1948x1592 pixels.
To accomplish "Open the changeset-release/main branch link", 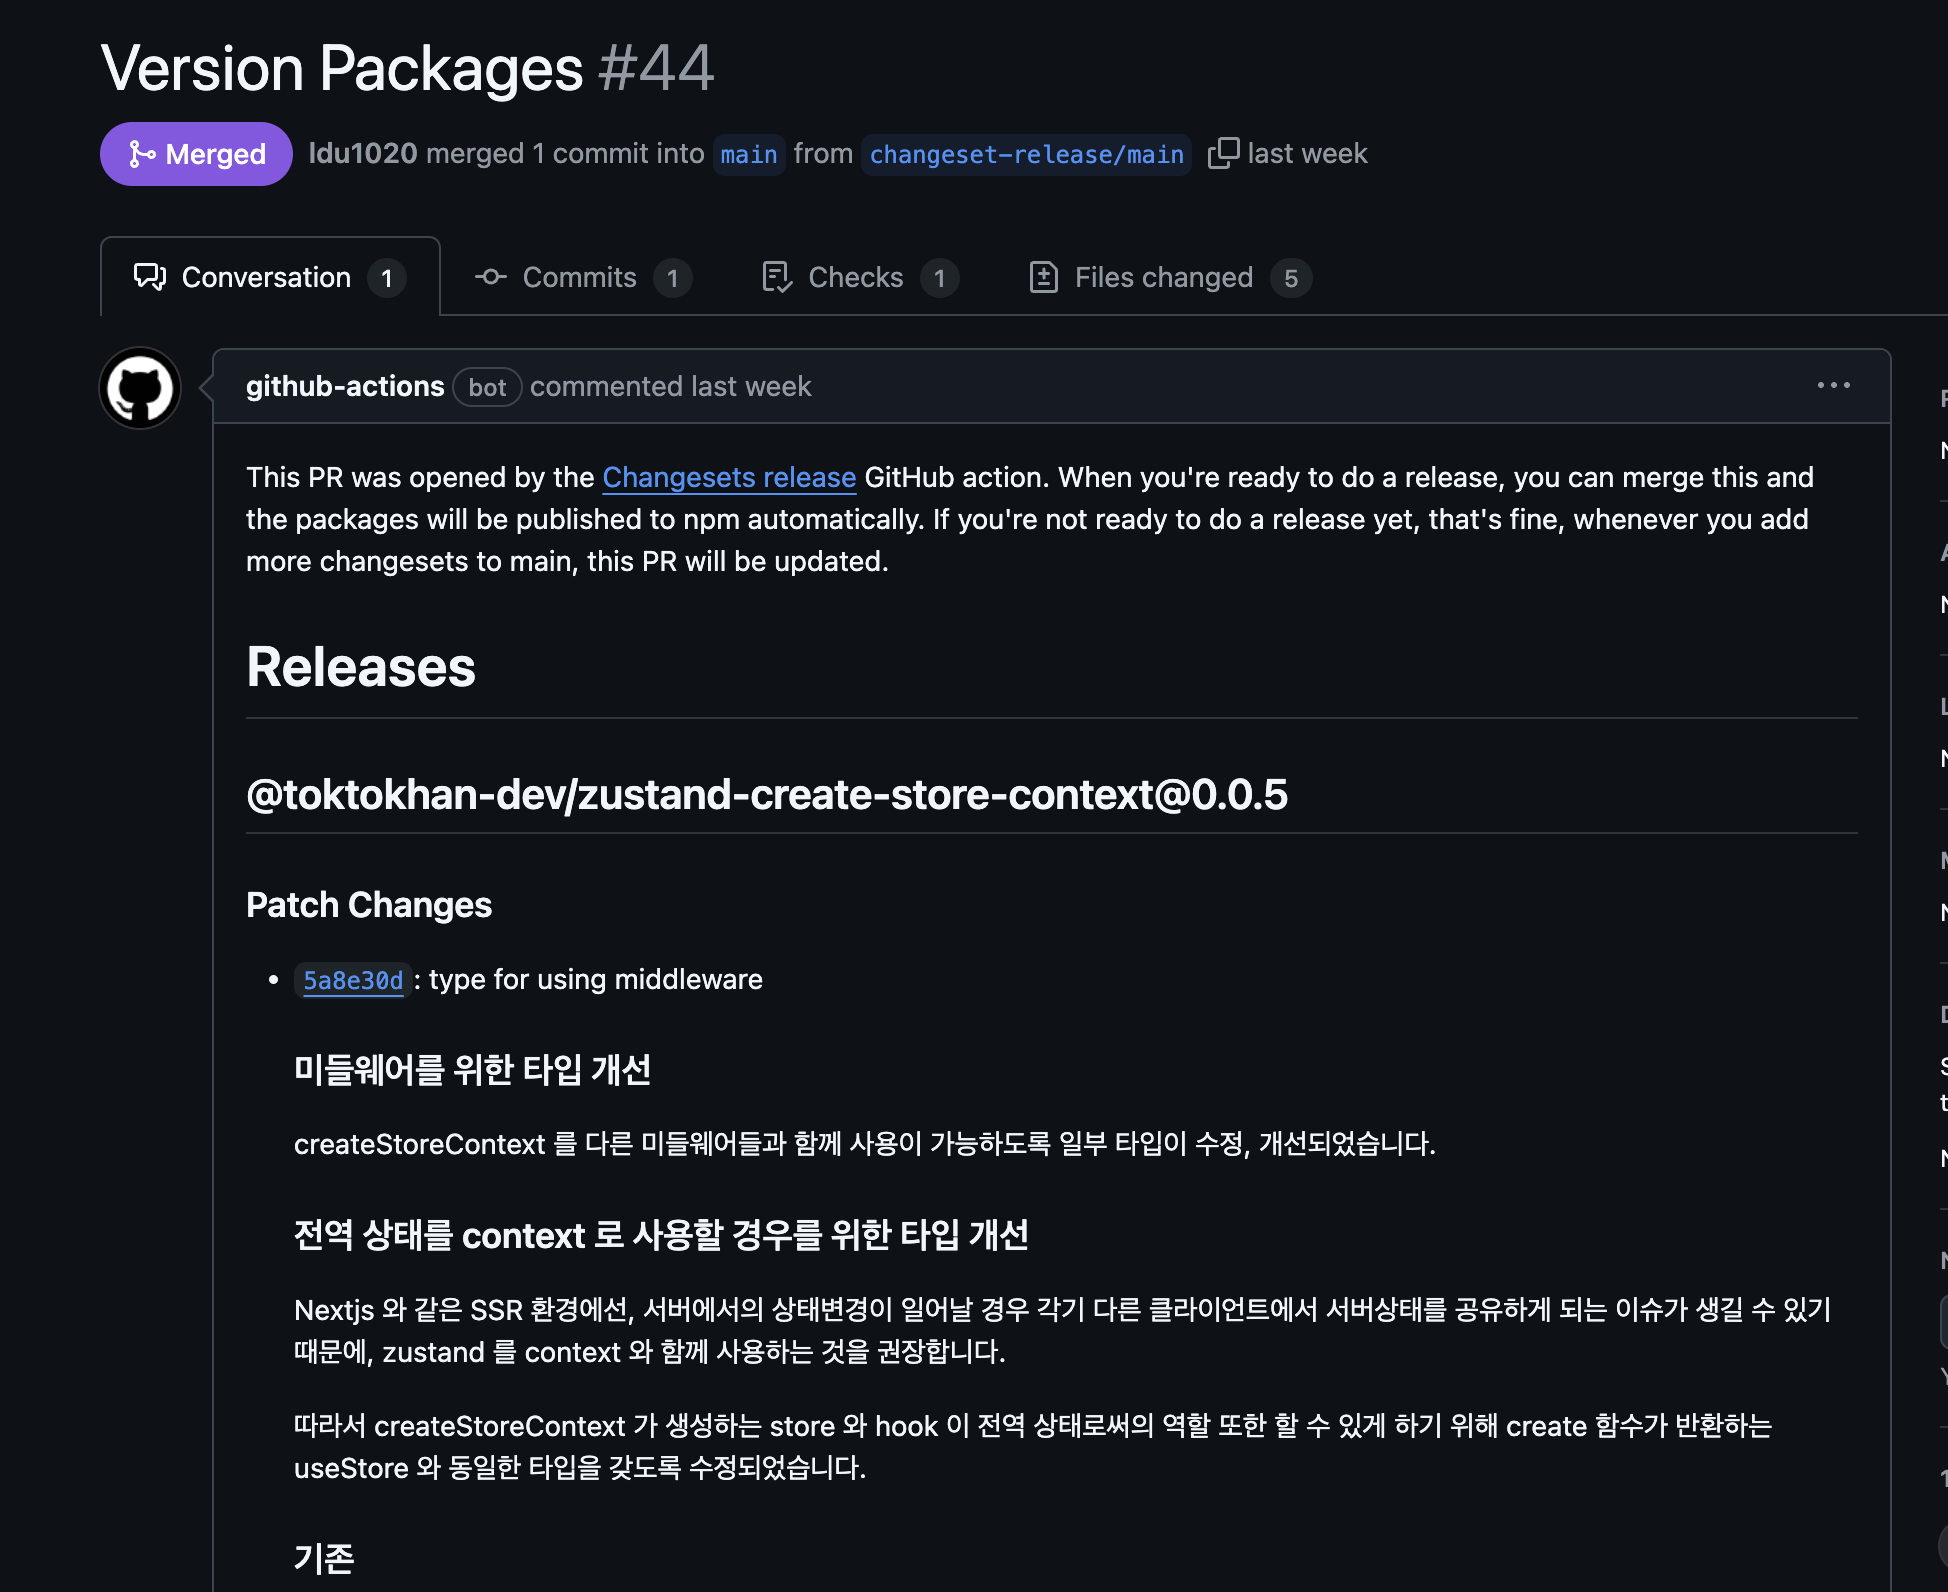I will (x=1026, y=155).
